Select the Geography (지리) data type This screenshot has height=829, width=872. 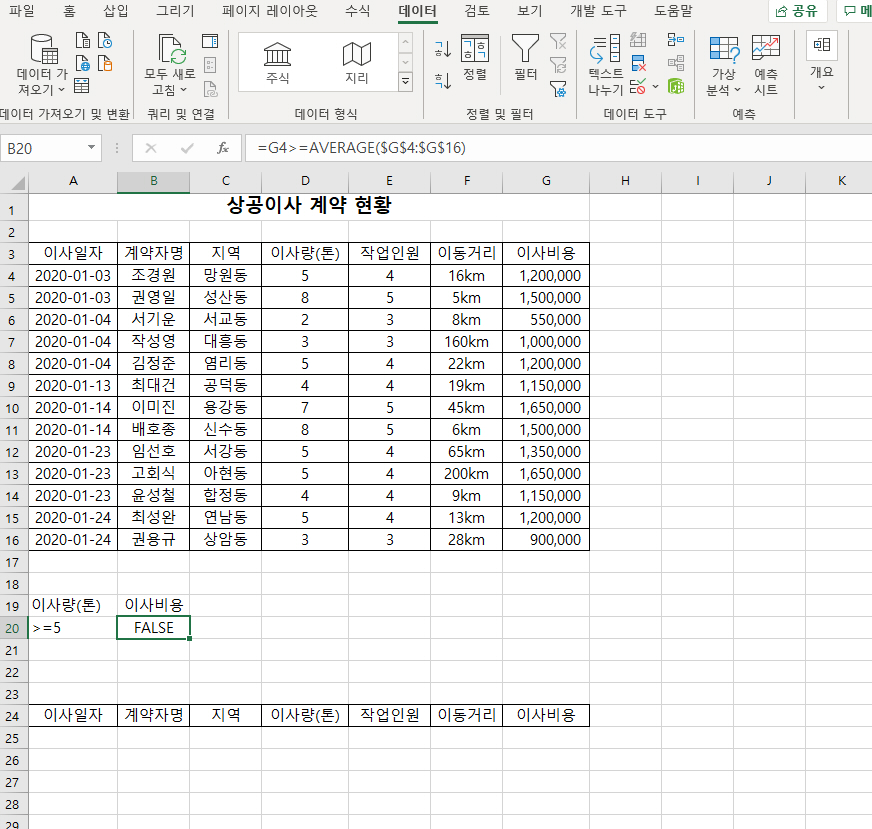[357, 62]
